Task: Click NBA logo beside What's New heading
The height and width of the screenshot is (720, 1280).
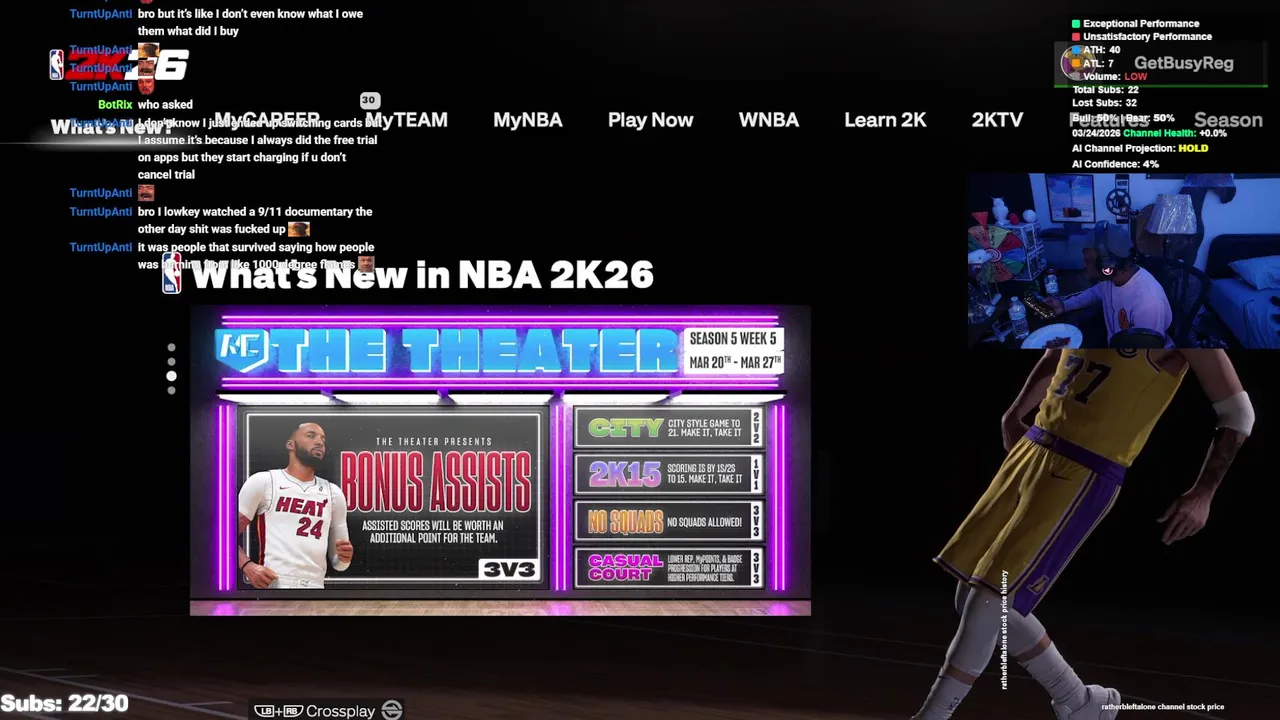Action: click(x=172, y=273)
